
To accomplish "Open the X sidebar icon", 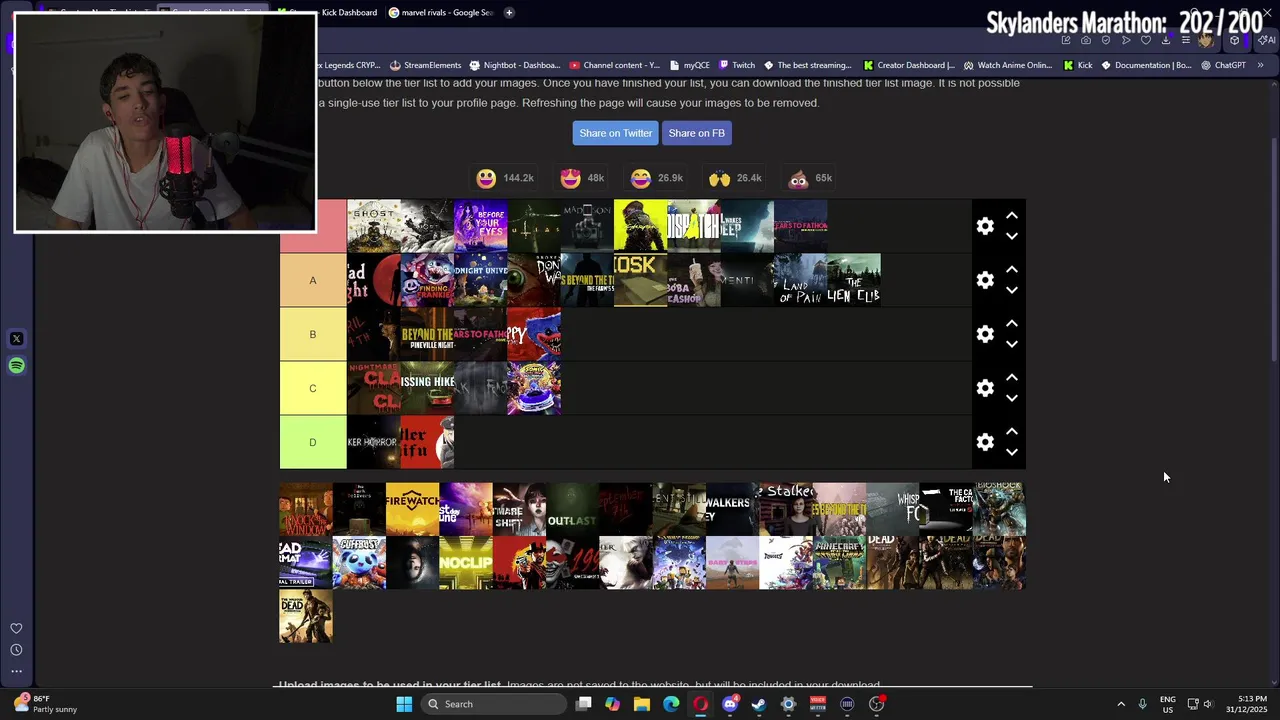I will point(16,339).
